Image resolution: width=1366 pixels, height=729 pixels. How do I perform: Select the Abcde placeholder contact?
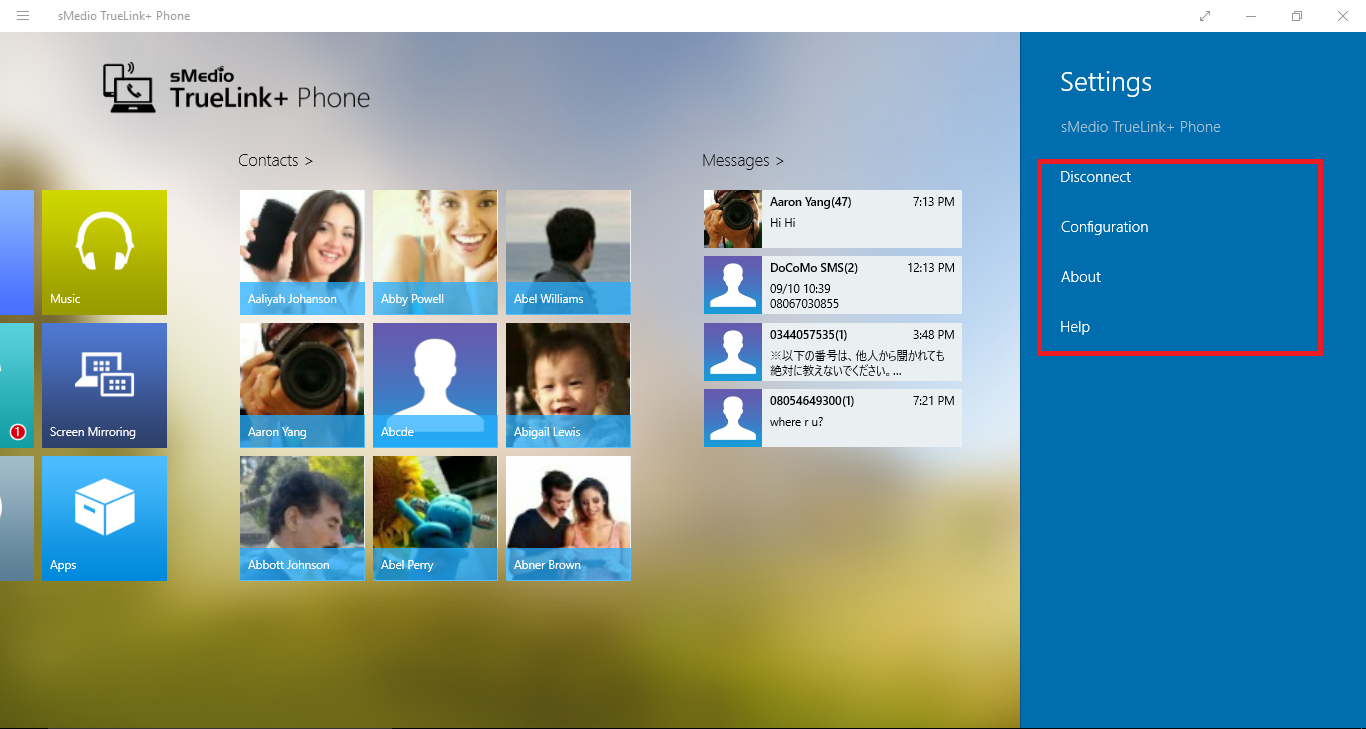(x=435, y=385)
